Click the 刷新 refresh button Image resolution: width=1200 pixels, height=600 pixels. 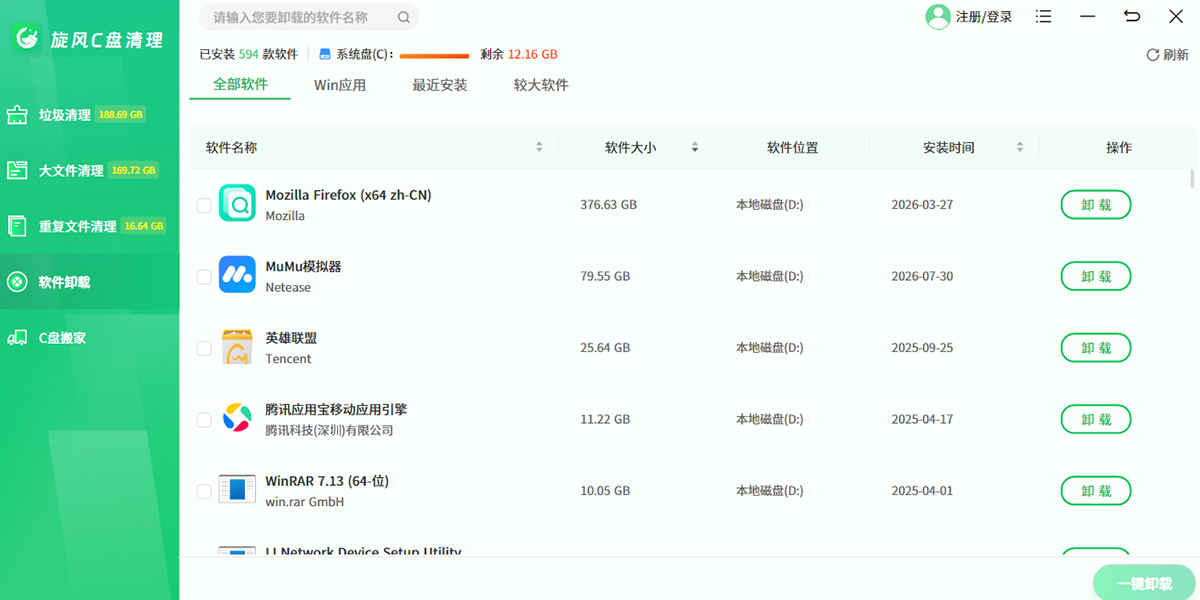[x=1167, y=55]
